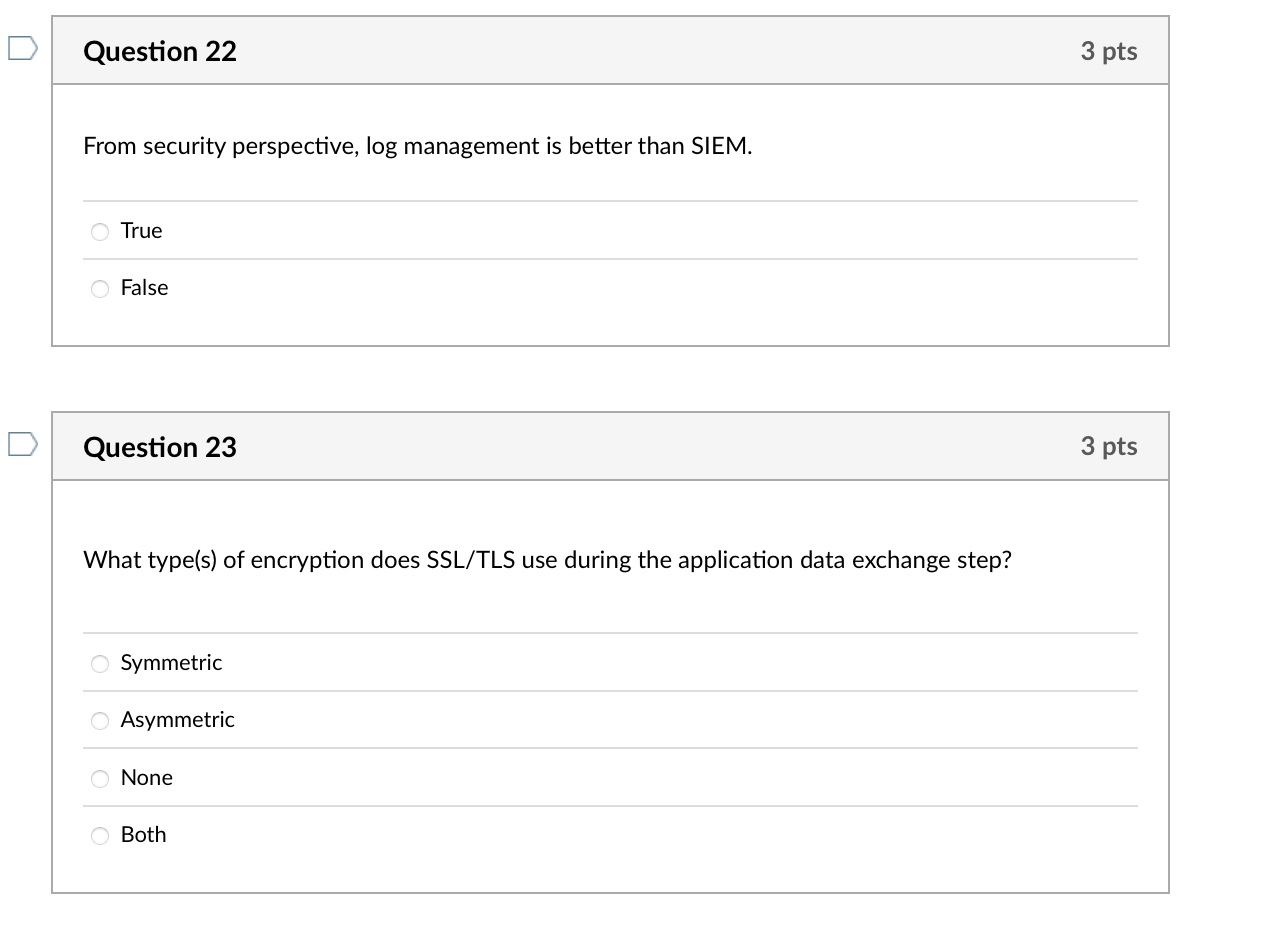The image size is (1272, 937).
Task: Click the Question 22 statement about SIEM
Action: pos(416,146)
